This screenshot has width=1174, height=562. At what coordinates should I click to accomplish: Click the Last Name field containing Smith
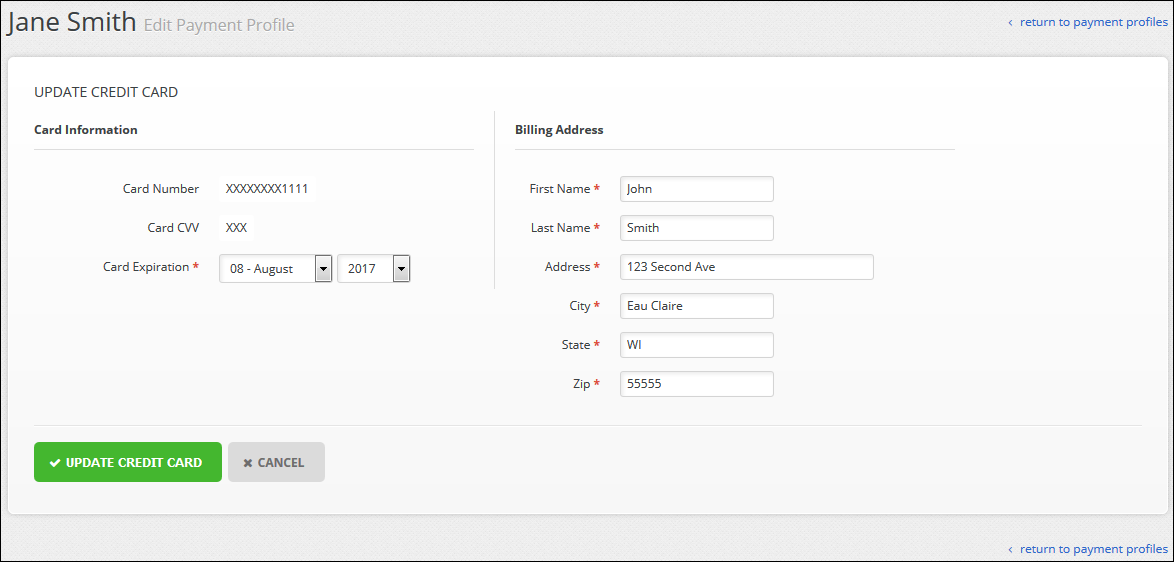click(696, 227)
